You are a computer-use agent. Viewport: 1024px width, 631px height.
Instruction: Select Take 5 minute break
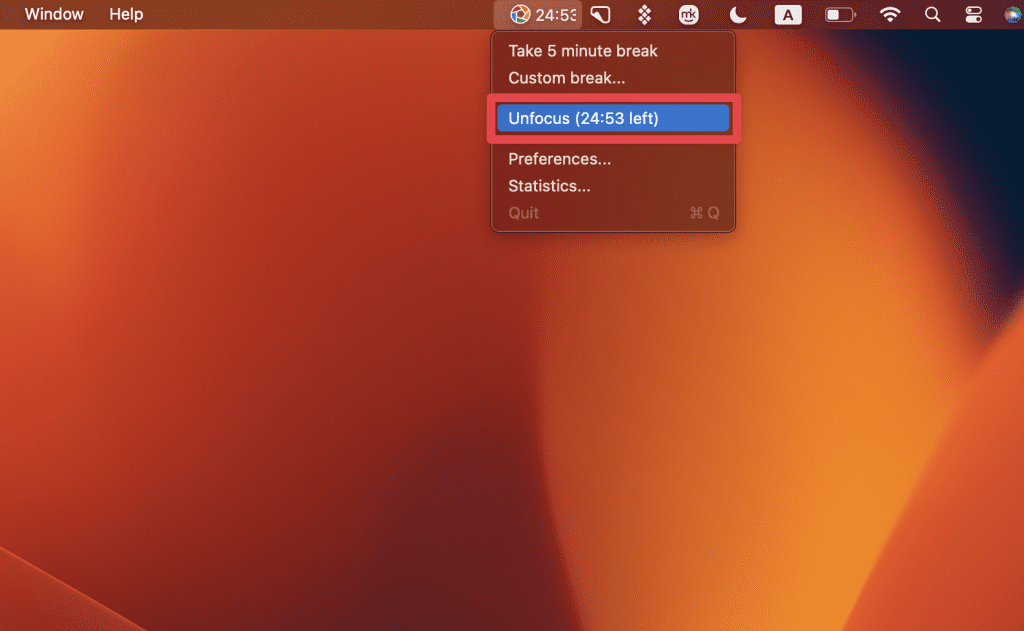coord(583,51)
